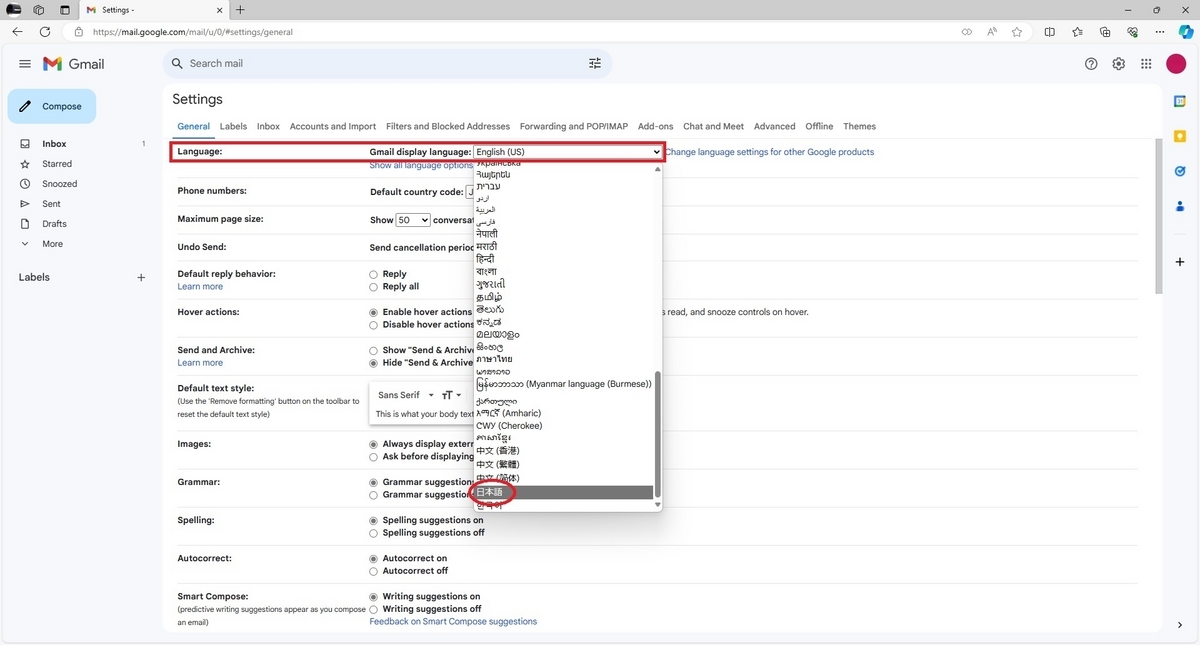
Task: Open the Google account avatar
Action: tap(1176, 64)
